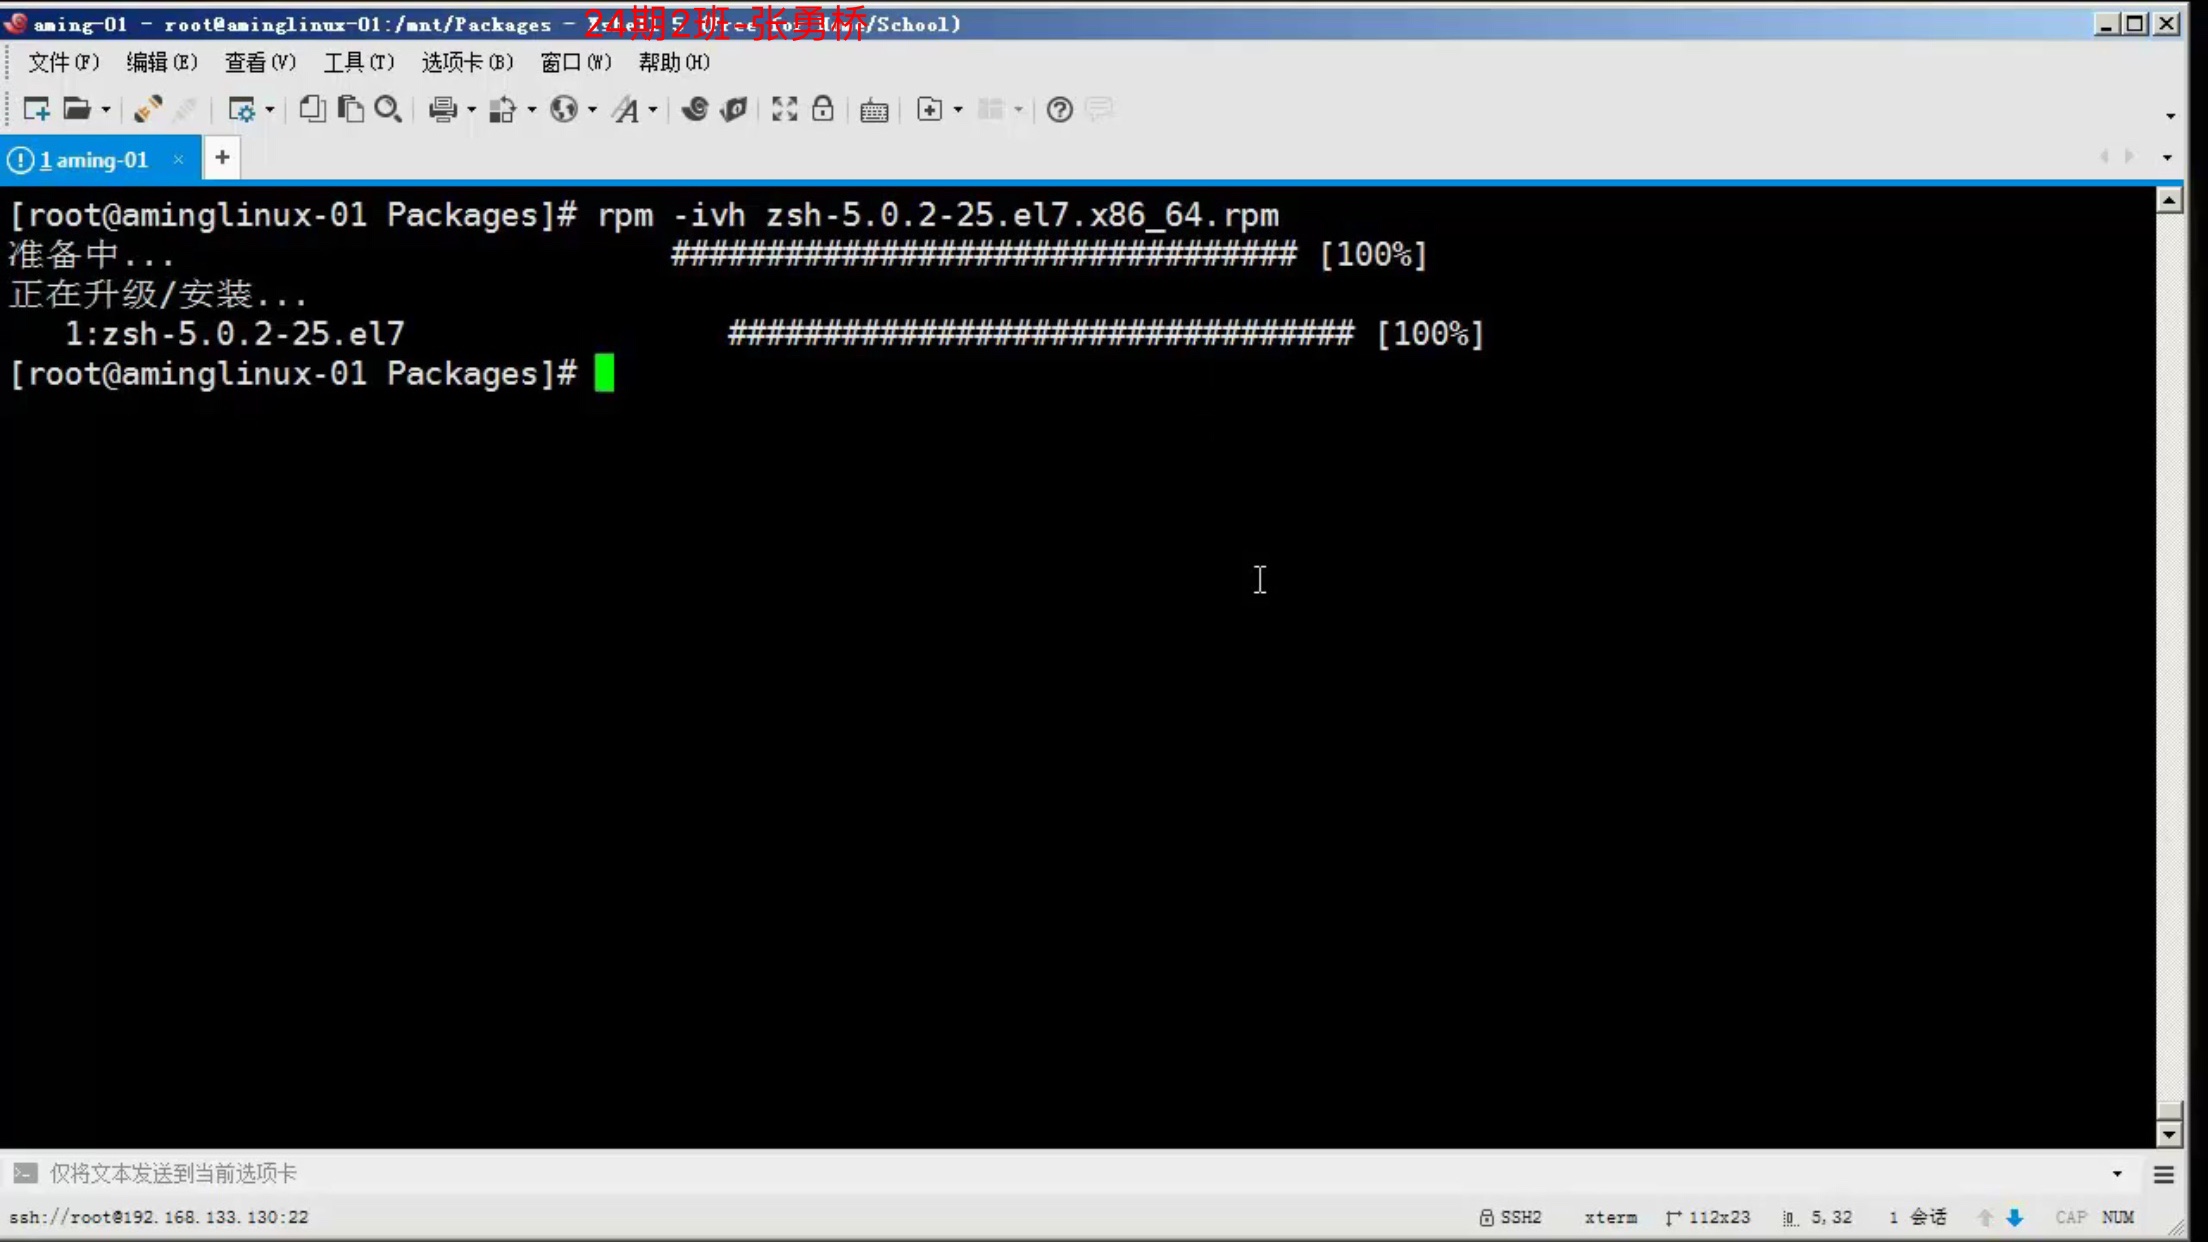Viewport: 2208px width, 1242px height.
Task: Click the Lock screen padlock icon
Action: [x=822, y=109]
